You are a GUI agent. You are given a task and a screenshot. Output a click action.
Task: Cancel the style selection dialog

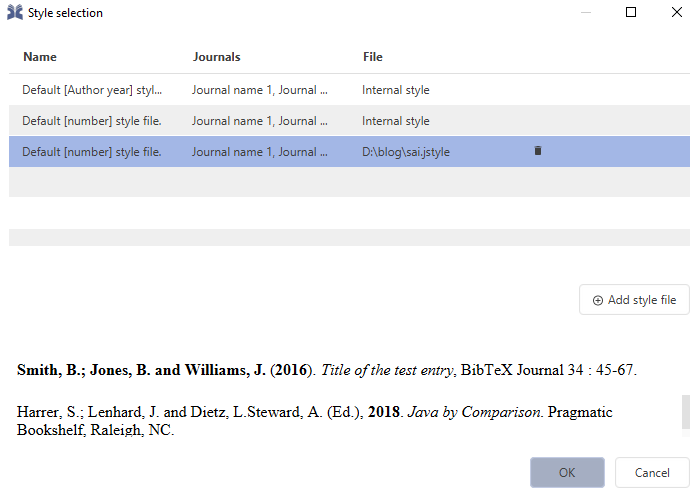pyautogui.click(x=652, y=472)
